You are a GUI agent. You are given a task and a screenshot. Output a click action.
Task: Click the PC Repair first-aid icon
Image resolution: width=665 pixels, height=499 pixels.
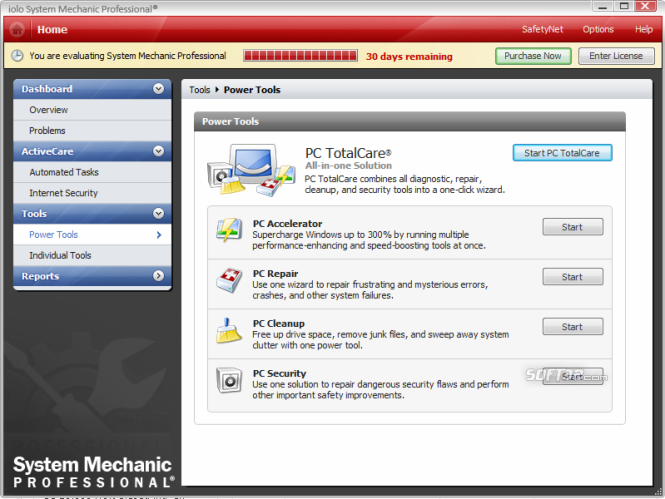pyautogui.click(x=229, y=280)
